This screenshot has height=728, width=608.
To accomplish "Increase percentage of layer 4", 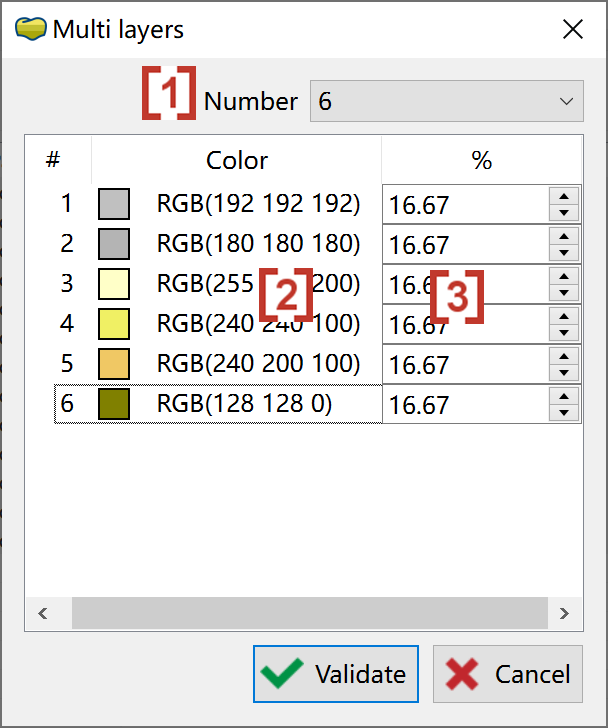I will 564,316.
